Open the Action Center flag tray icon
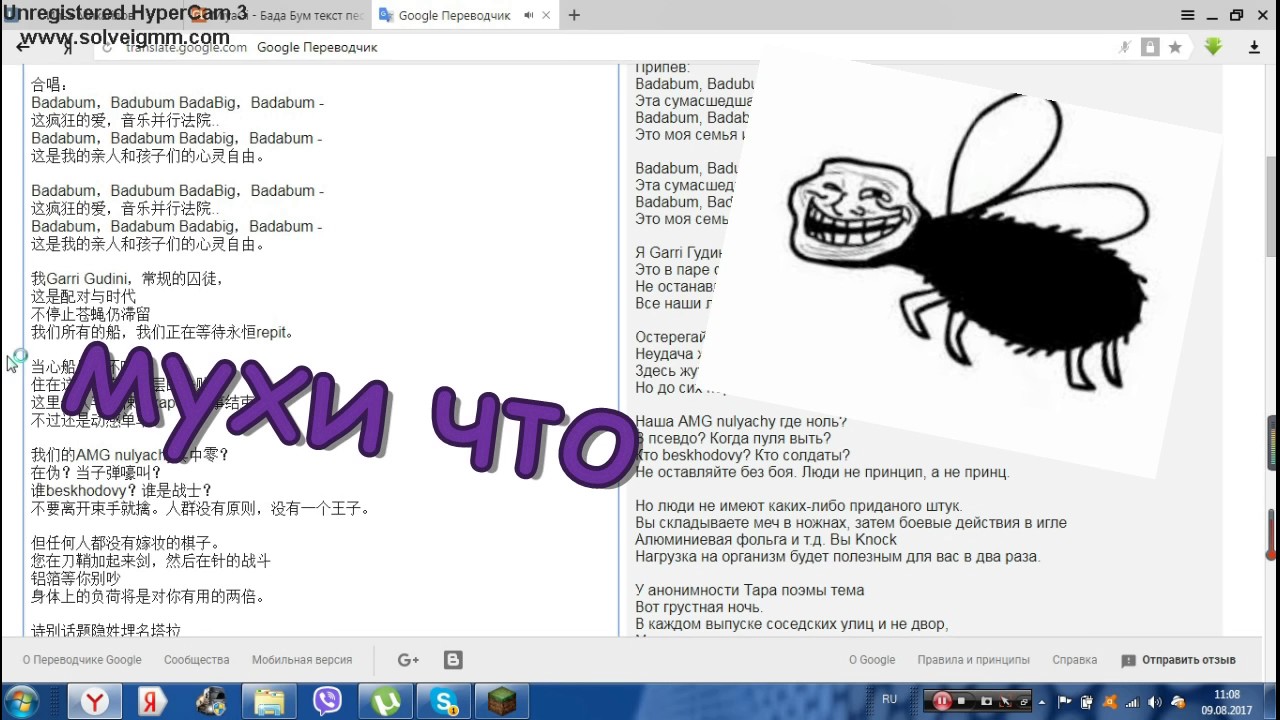The width and height of the screenshot is (1280, 720). (x=1064, y=701)
